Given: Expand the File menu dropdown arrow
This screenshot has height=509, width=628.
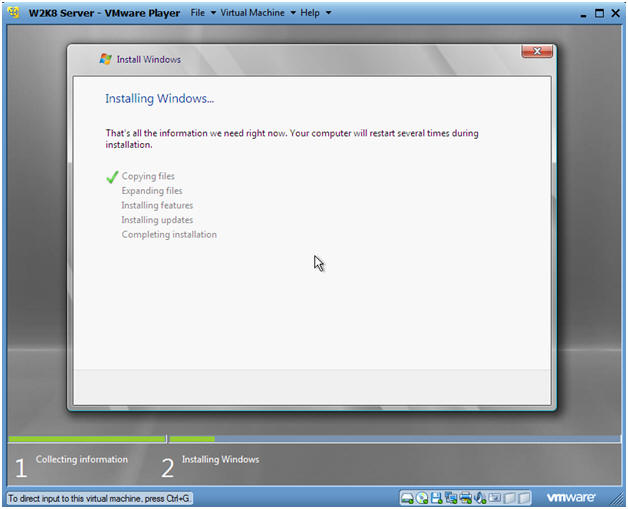Looking at the screenshot, I should coord(213,13).
